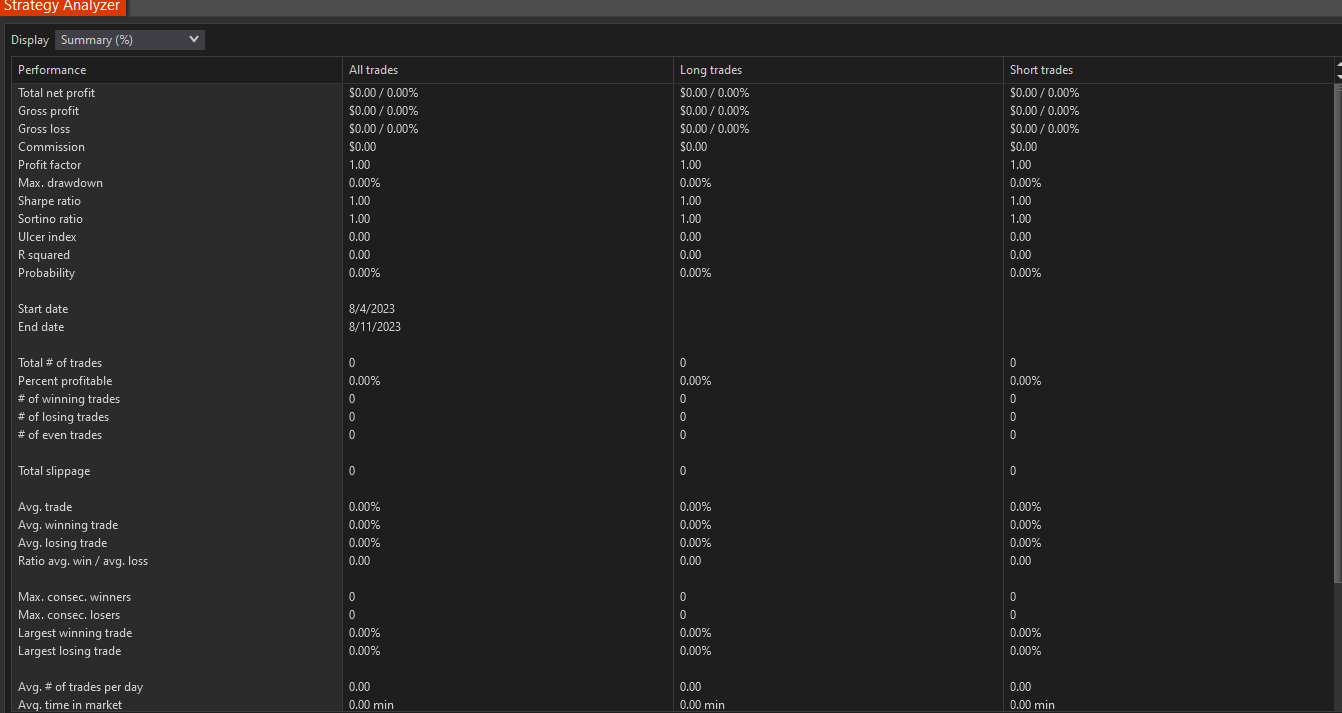The width and height of the screenshot is (1342, 713).
Task: Click the Percent profitable row label
Action: coord(65,381)
